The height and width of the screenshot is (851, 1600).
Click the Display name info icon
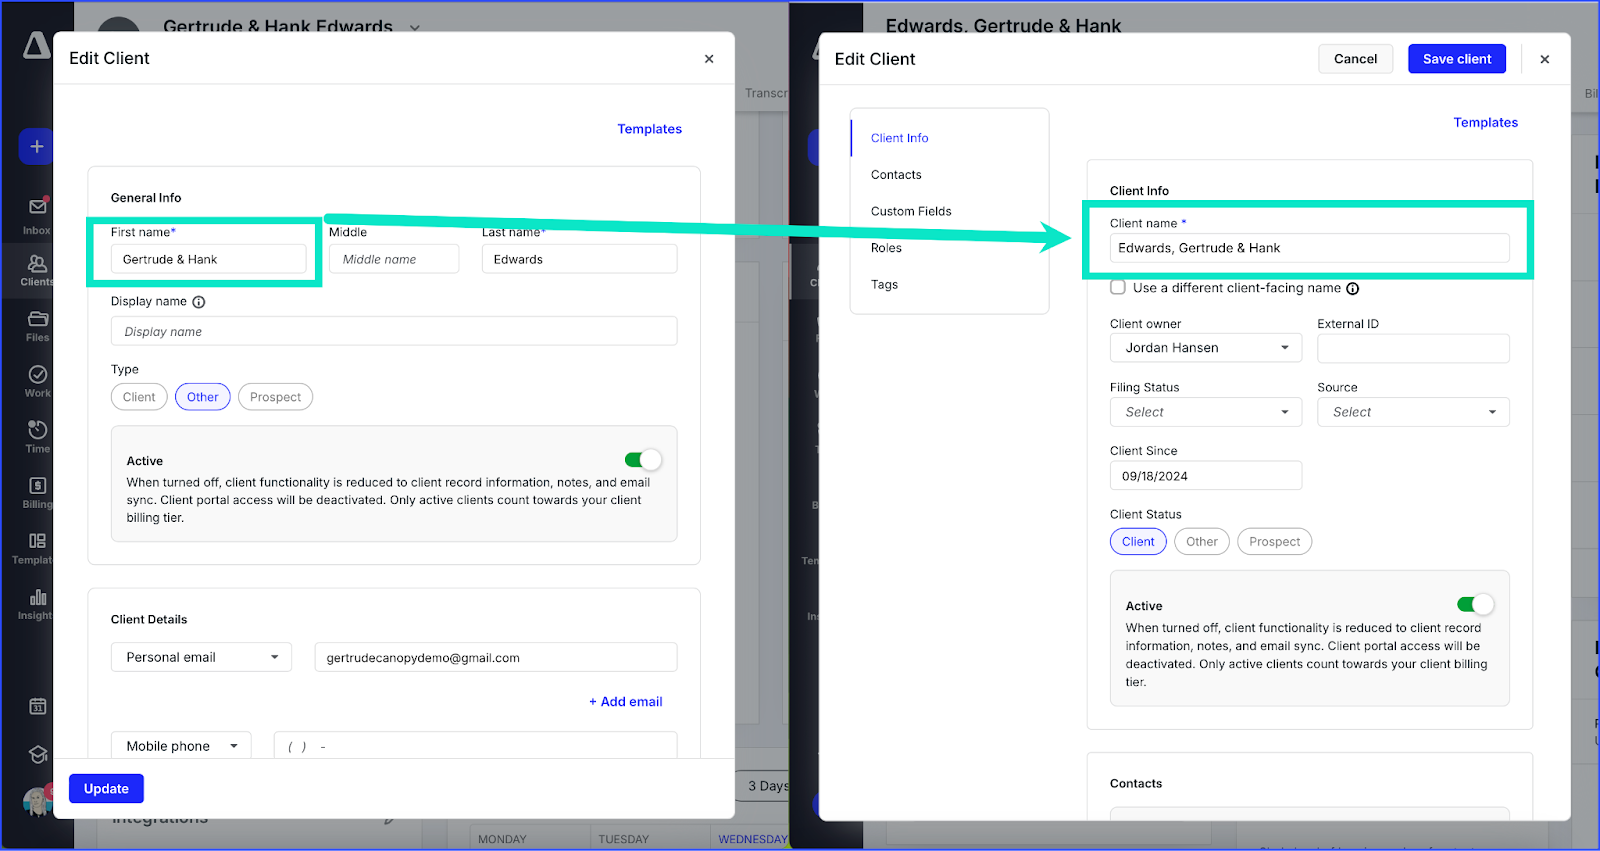(198, 302)
